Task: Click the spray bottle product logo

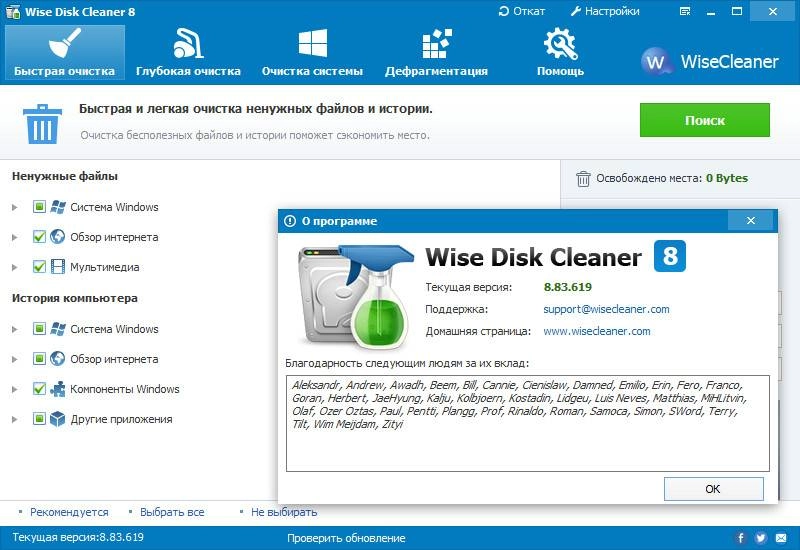Action: [356, 297]
